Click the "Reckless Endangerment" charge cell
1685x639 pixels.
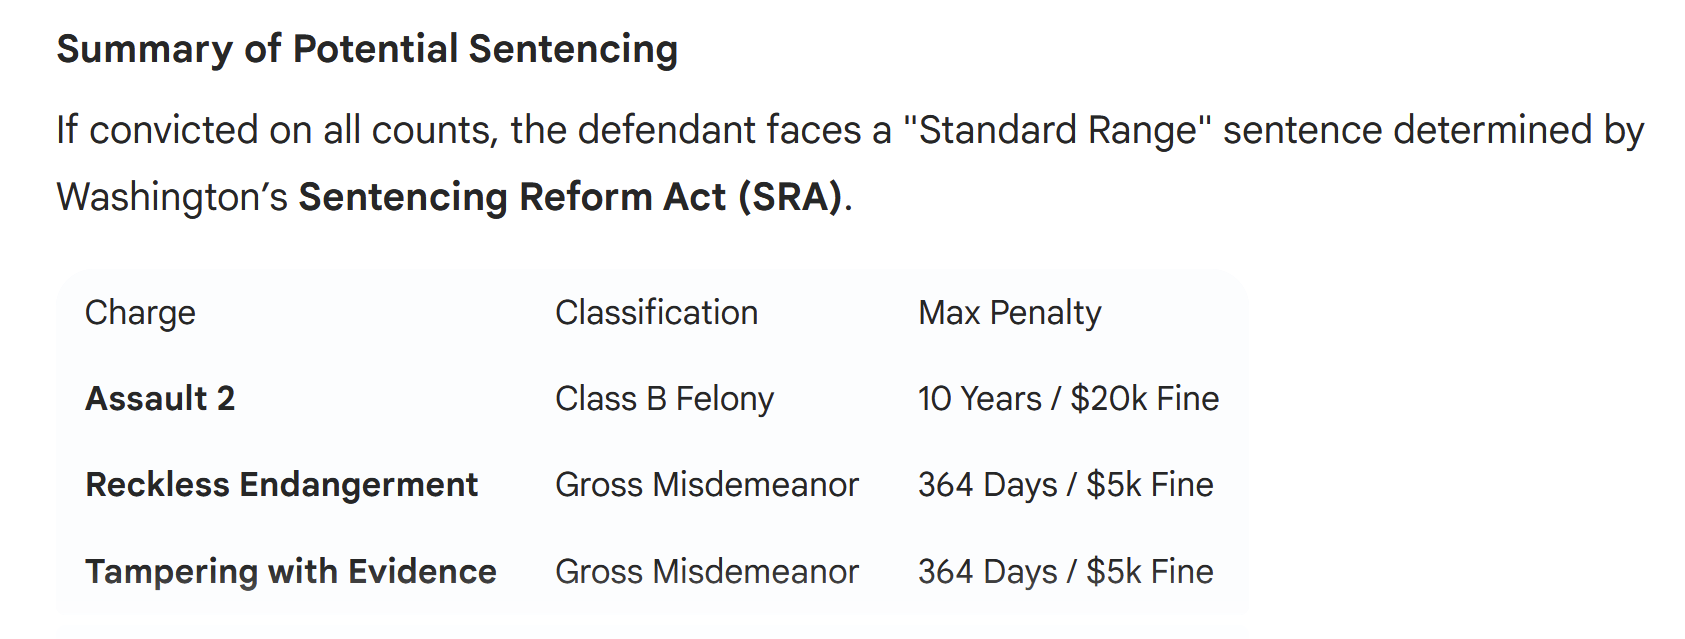pyautogui.click(x=281, y=485)
